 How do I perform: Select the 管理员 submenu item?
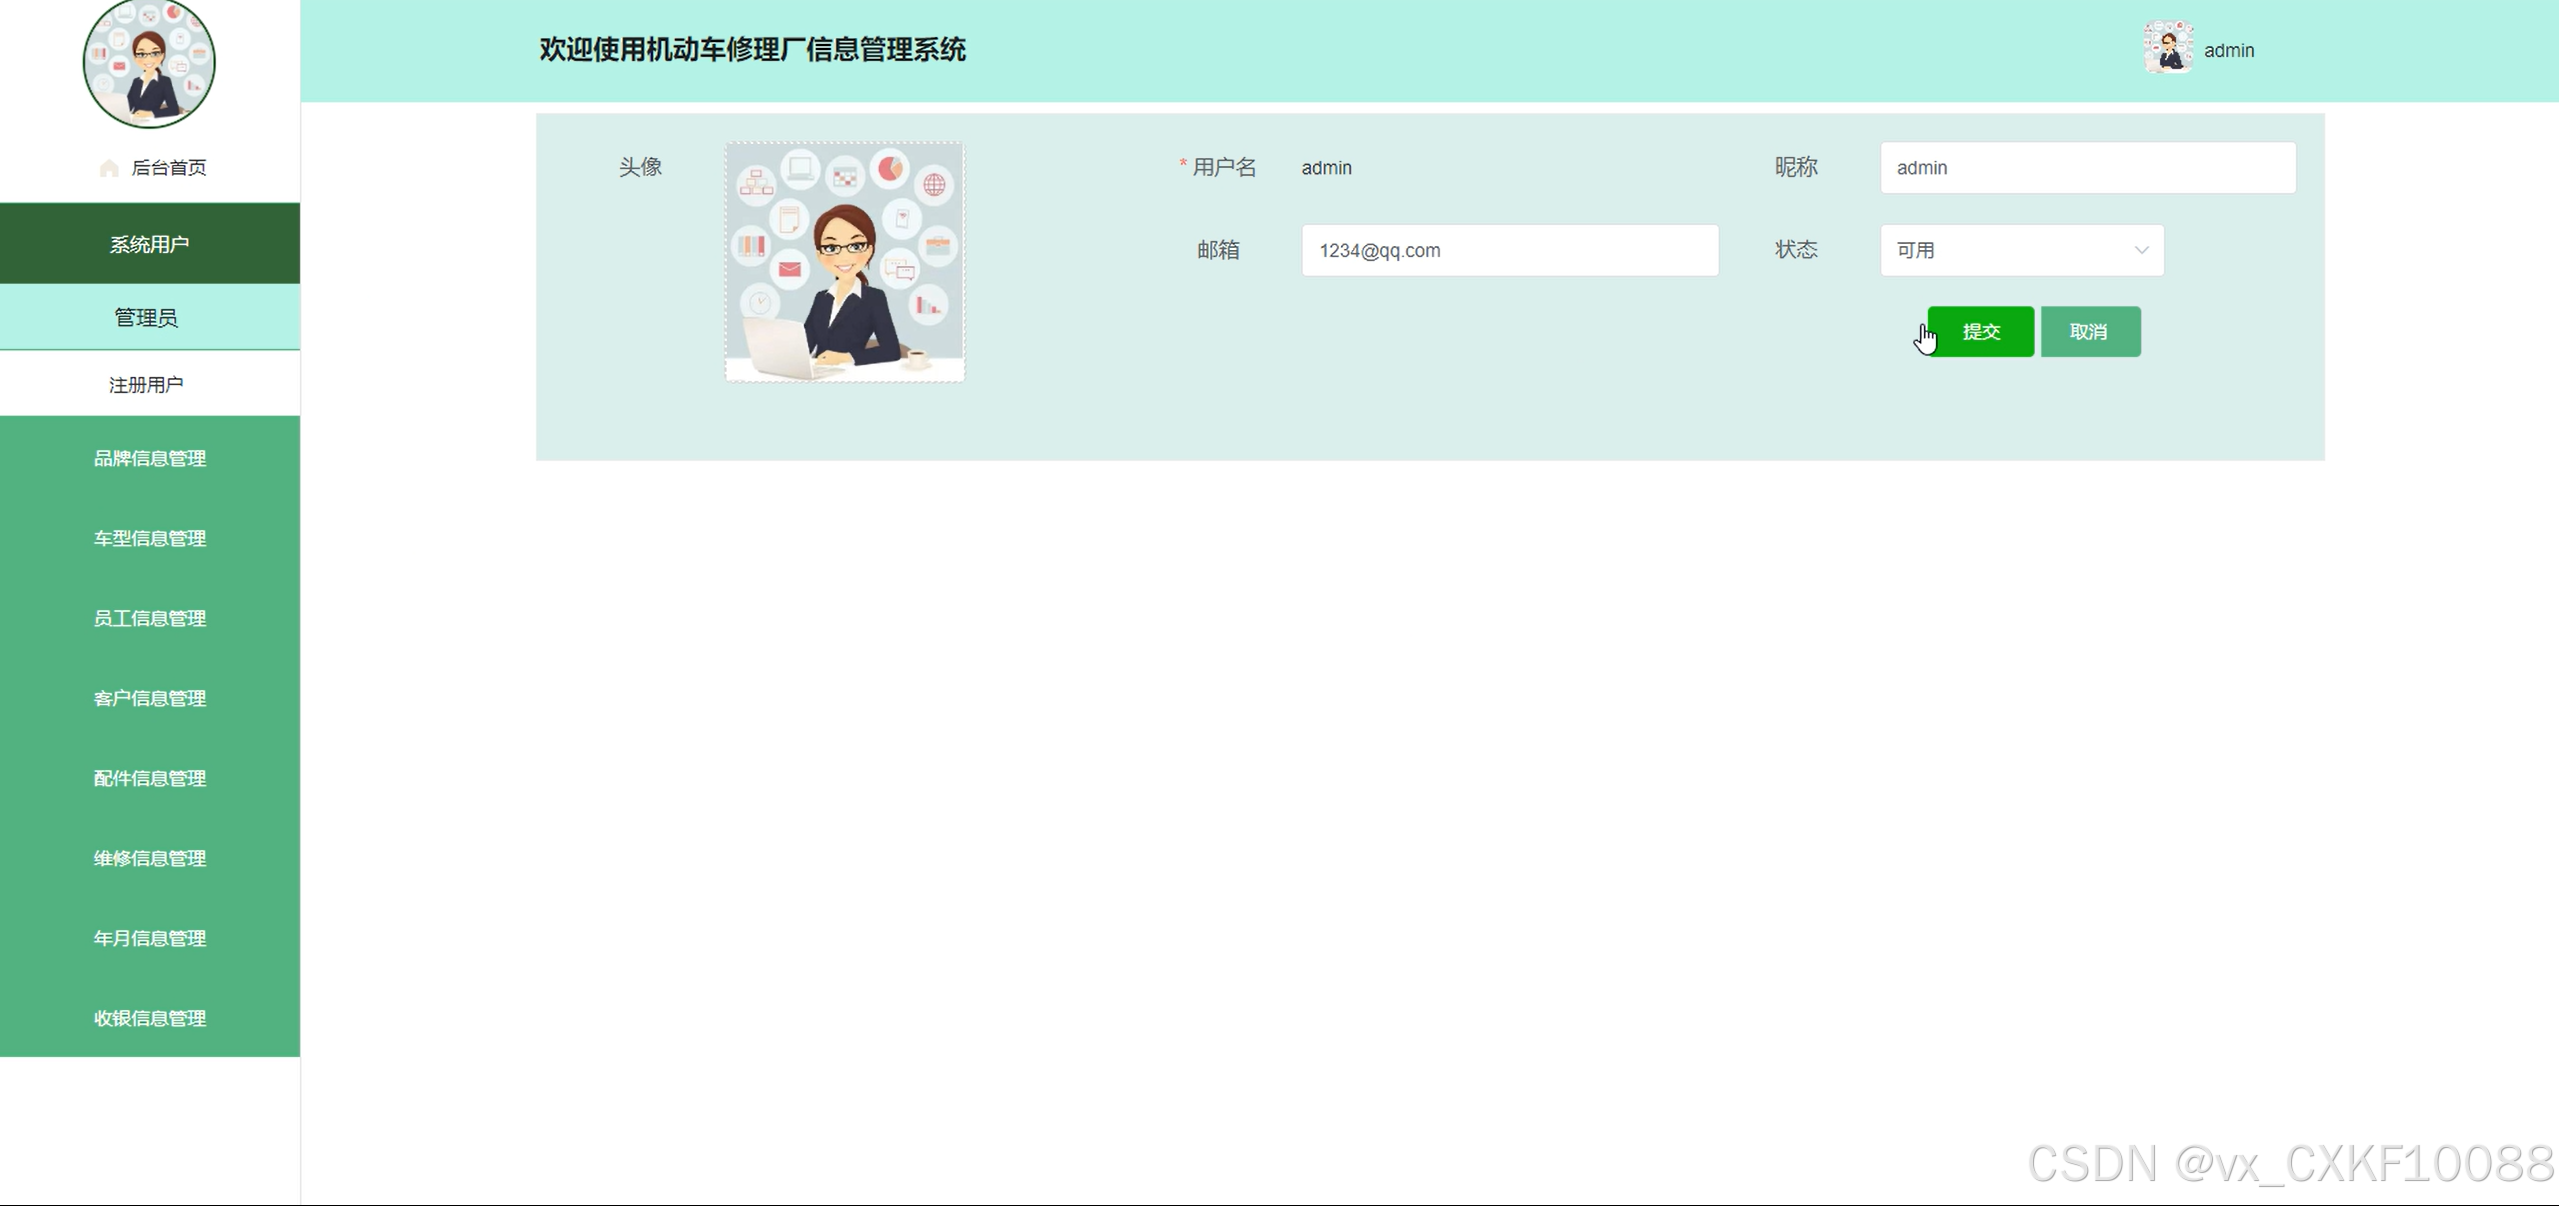(x=146, y=318)
